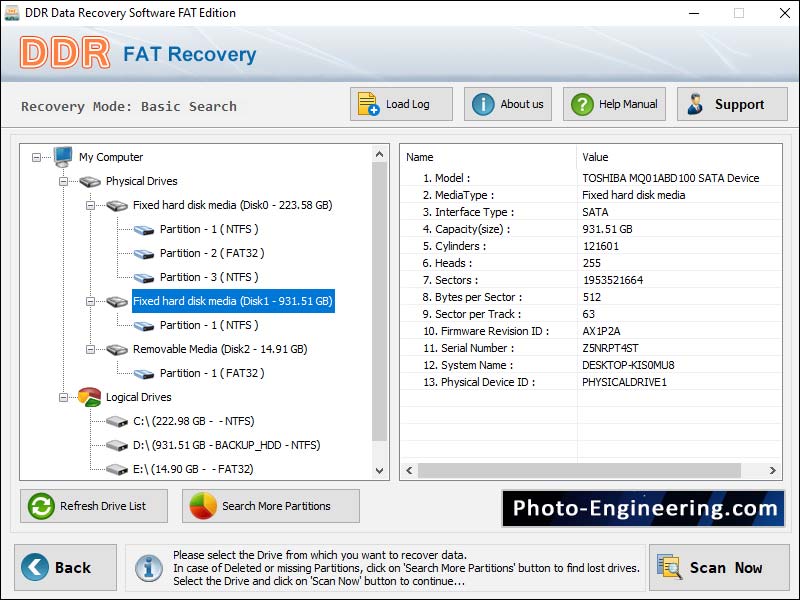Click the Support person icon
This screenshot has height=600, width=800.
pyautogui.click(x=696, y=103)
